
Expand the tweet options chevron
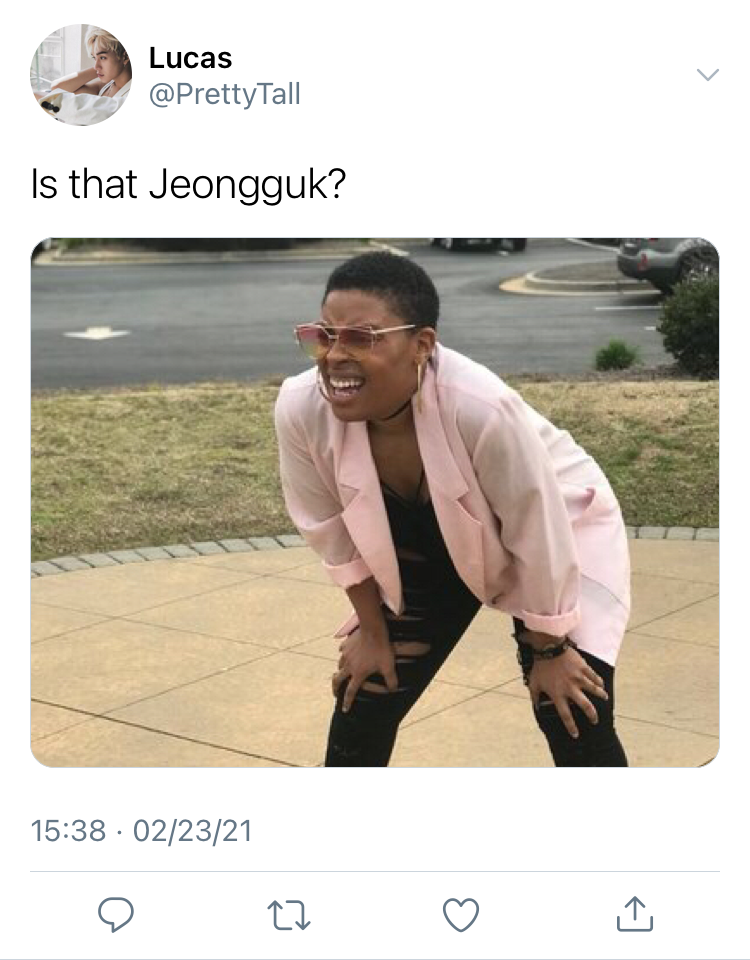tap(708, 75)
